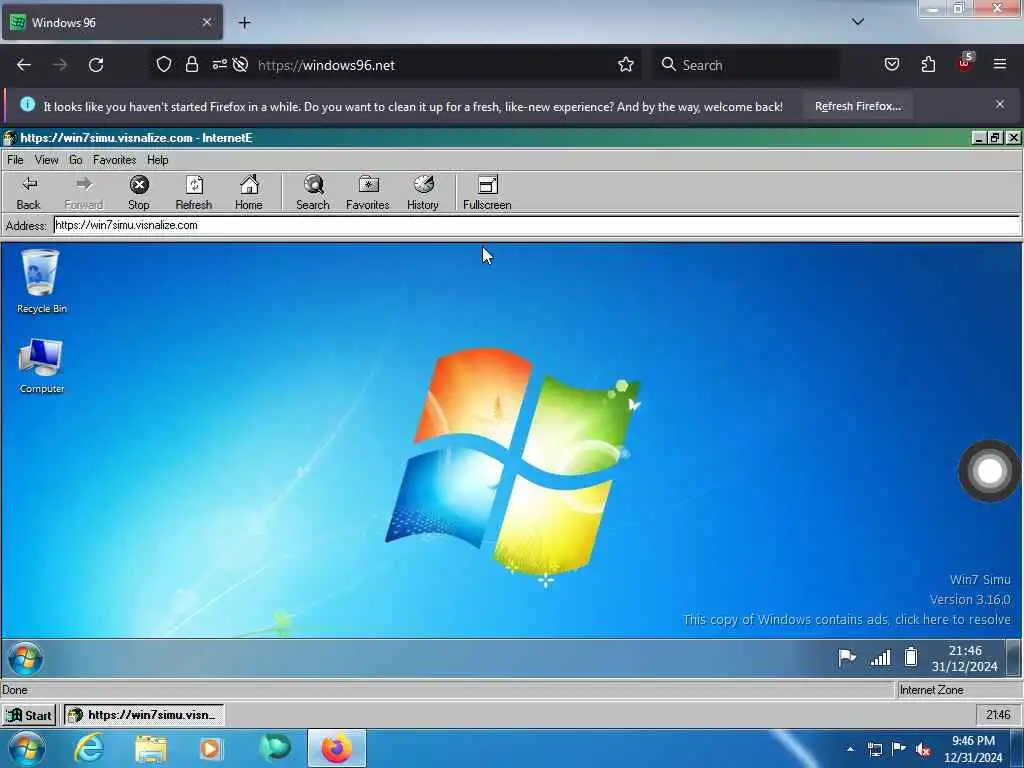Reload the Firefox page
Screen dimensions: 1024x768
pyautogui.click(x=96, y=65)
